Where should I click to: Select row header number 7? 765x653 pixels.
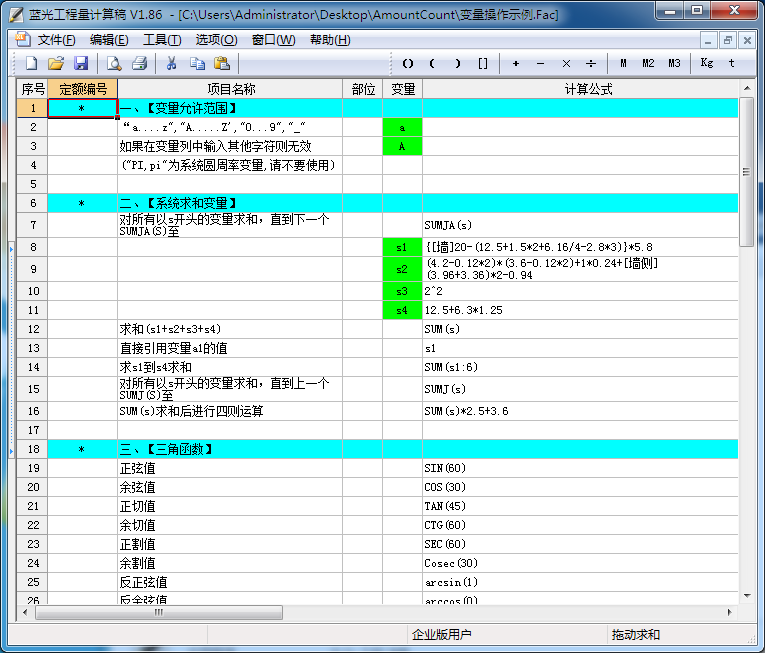[x=33, y=225]
